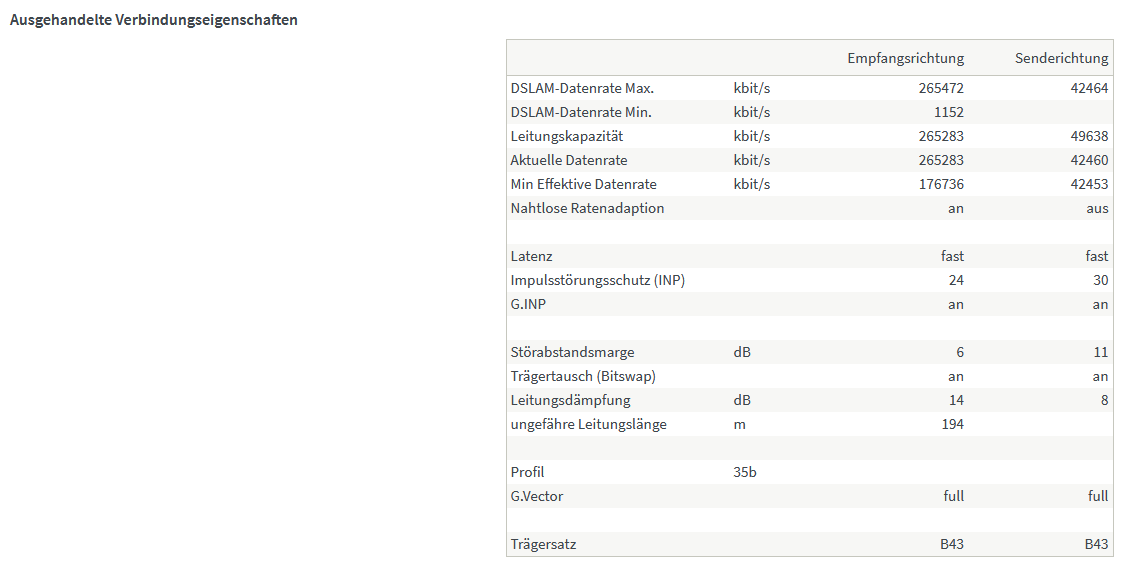Select the Trägertausch (Bitswap) label

point(583,376)
